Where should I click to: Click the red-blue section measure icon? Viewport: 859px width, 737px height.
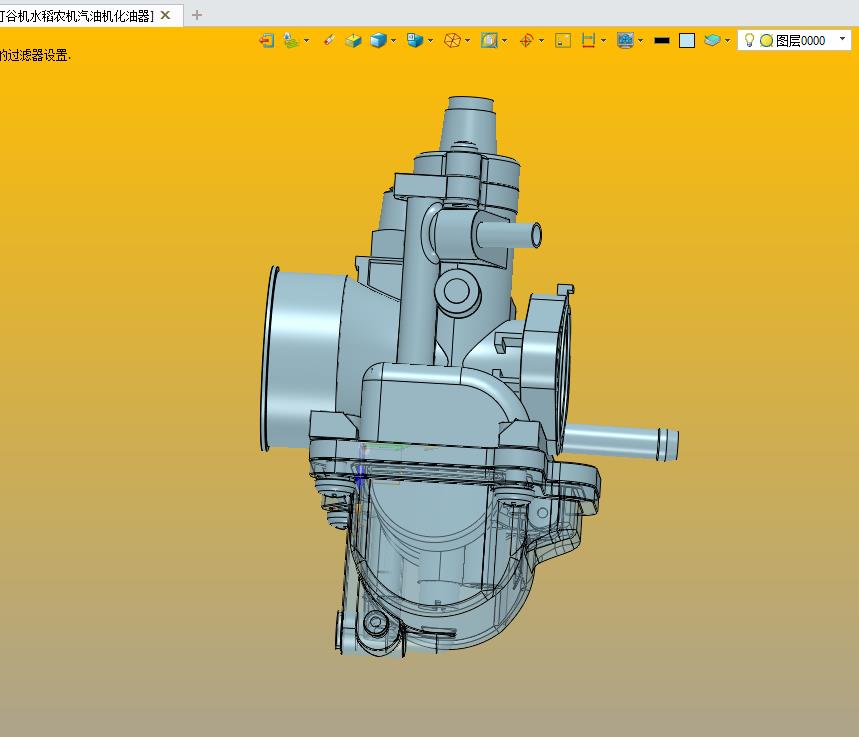[588, 40]
